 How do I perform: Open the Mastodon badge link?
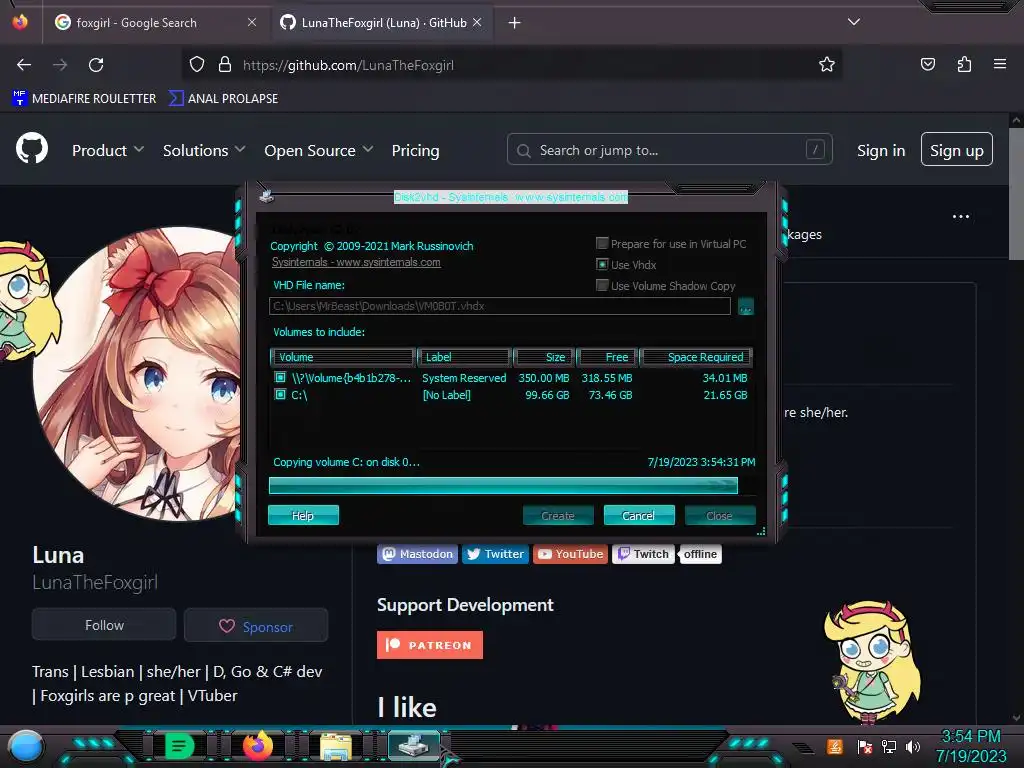(x=417, y=554)
